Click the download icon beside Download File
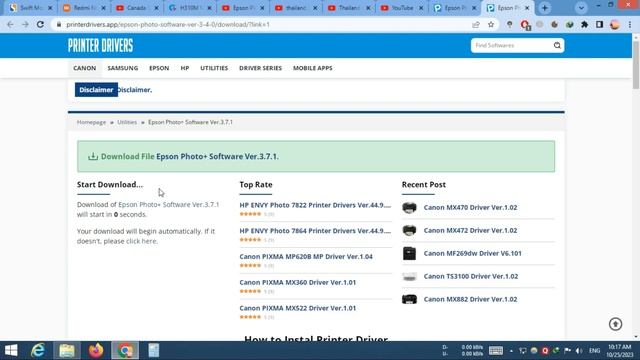640x360 pixels. (x=93, y=156)
